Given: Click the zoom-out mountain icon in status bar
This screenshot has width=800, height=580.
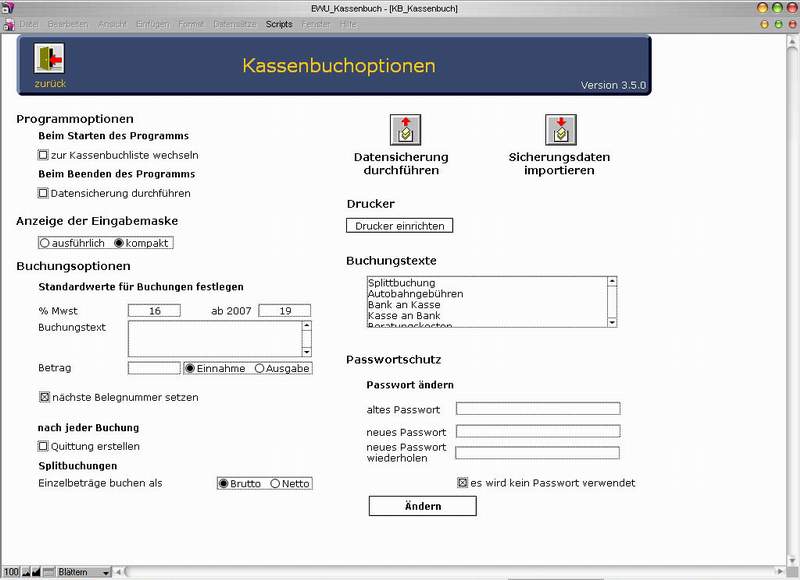Looking at the screenshot, I should point(26,572).
